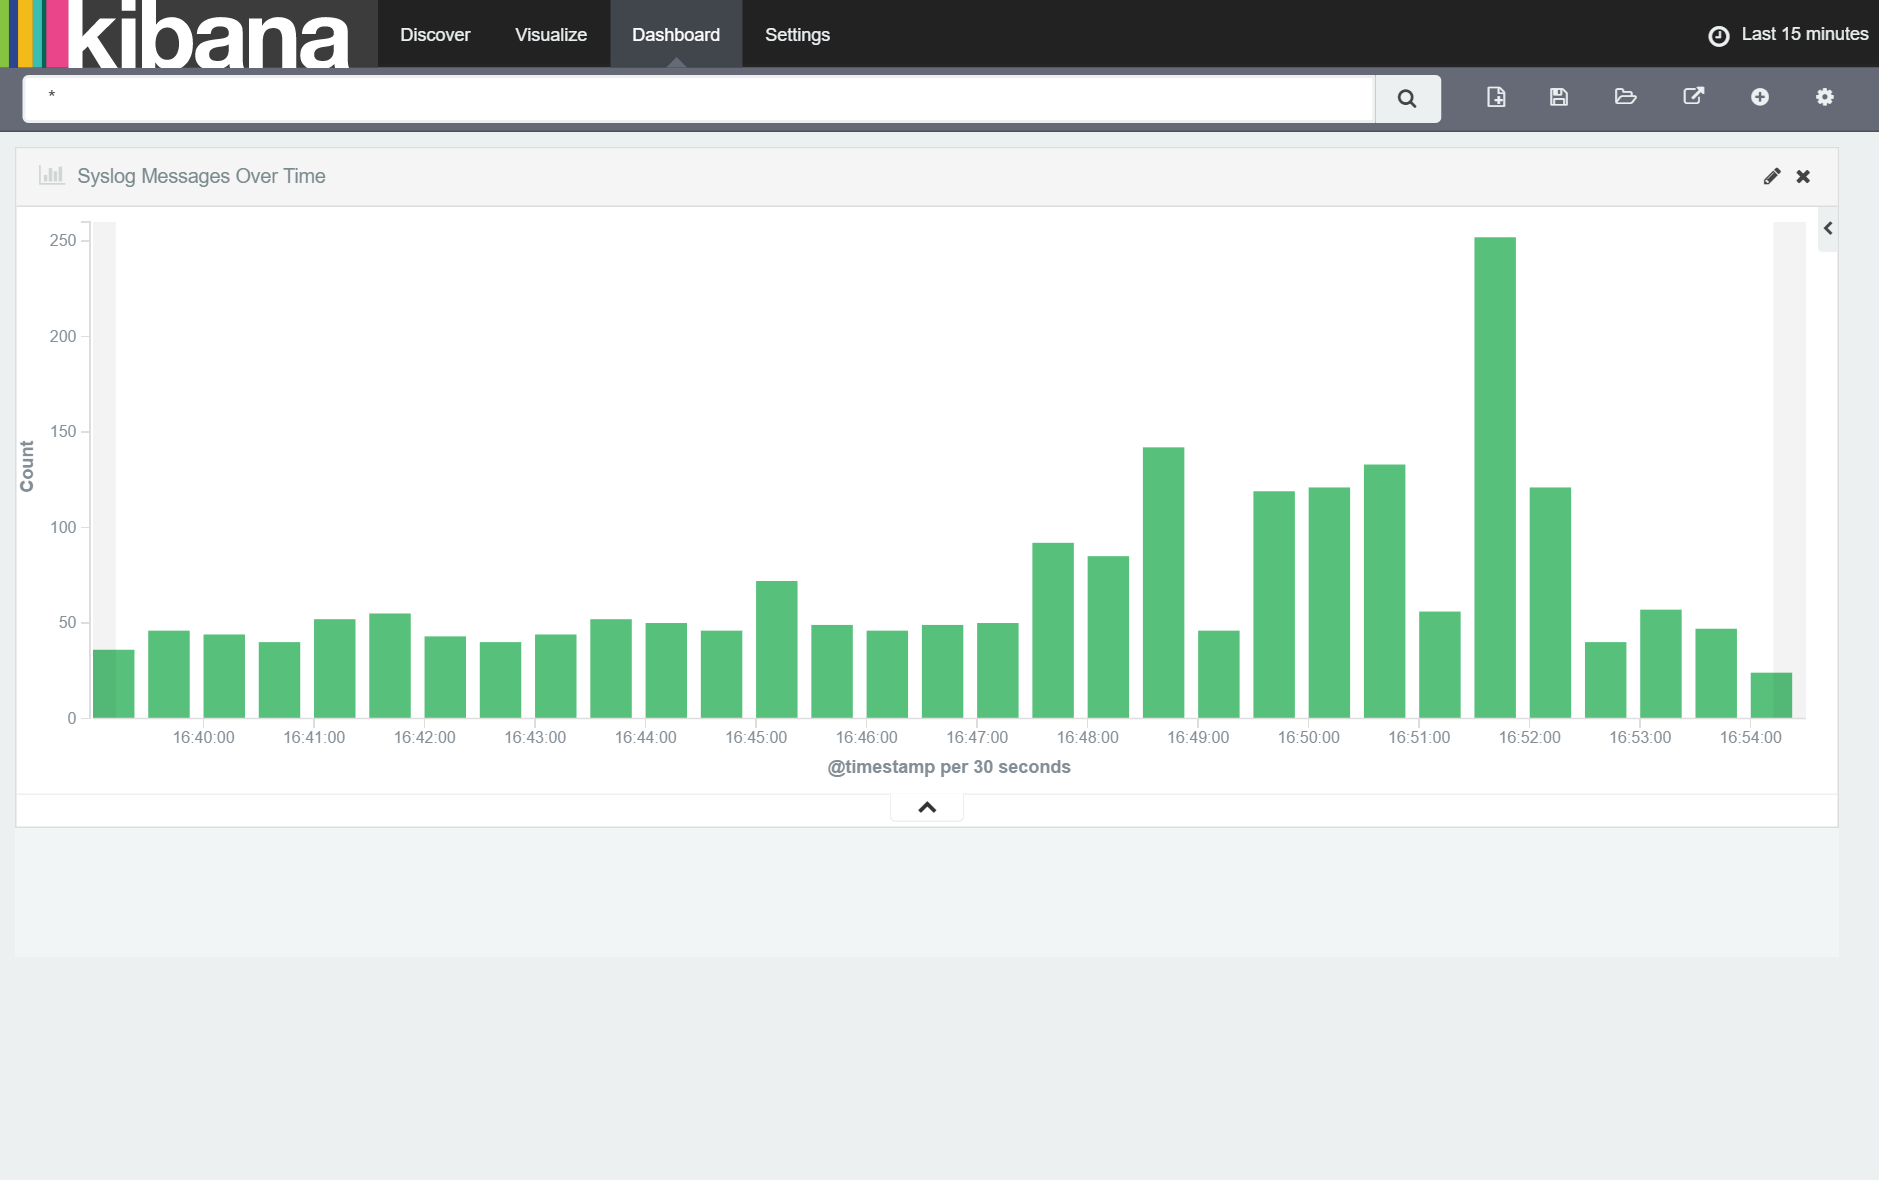Screen dimensions: 1879x1180
Task: Click the 100 y-axis tick label
Action: pyautogui.click(x=63, y=527)
